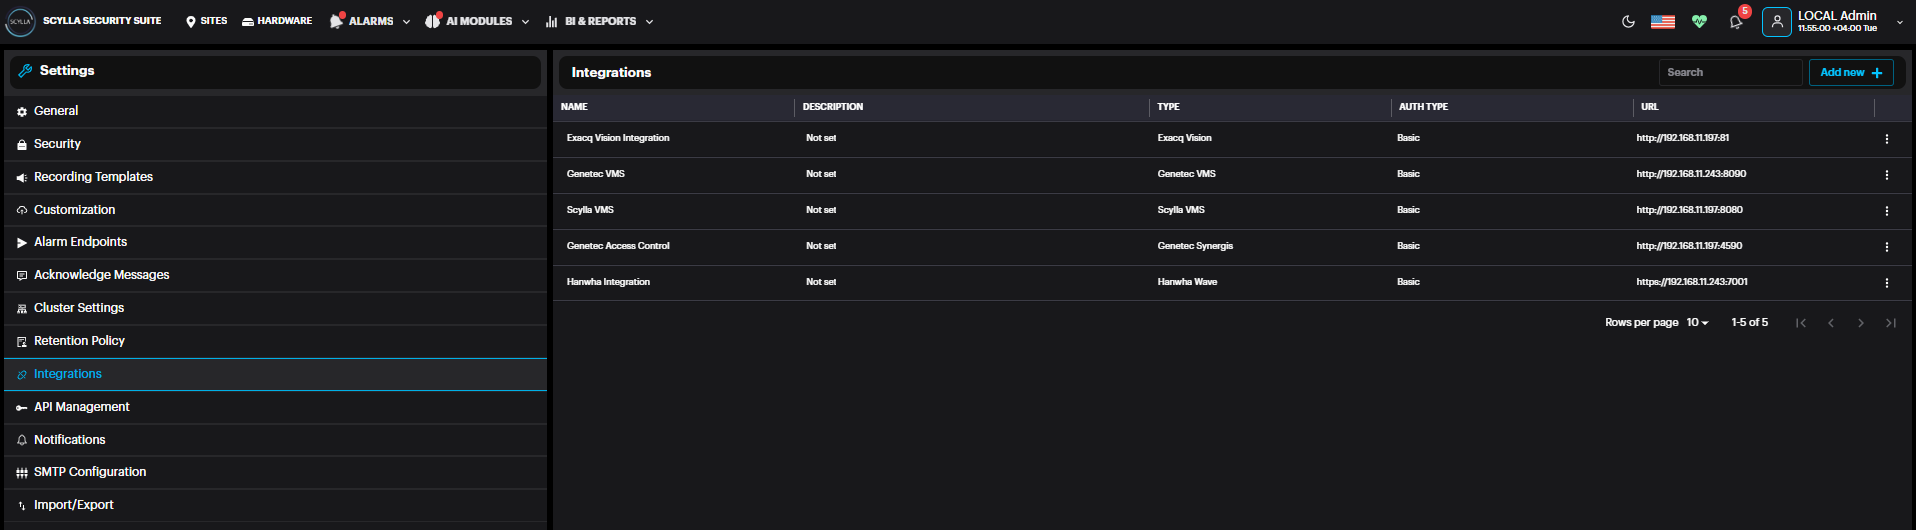Toggle dark mode moon icon
Image resolution: width=1916 pixels, height=530 pixels.
[x=1628, y=21]
